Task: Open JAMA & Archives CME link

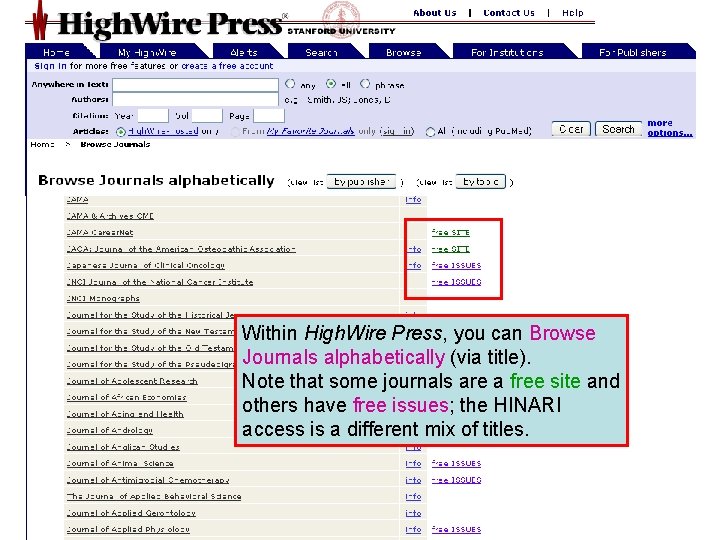Action: coord(110,216)
